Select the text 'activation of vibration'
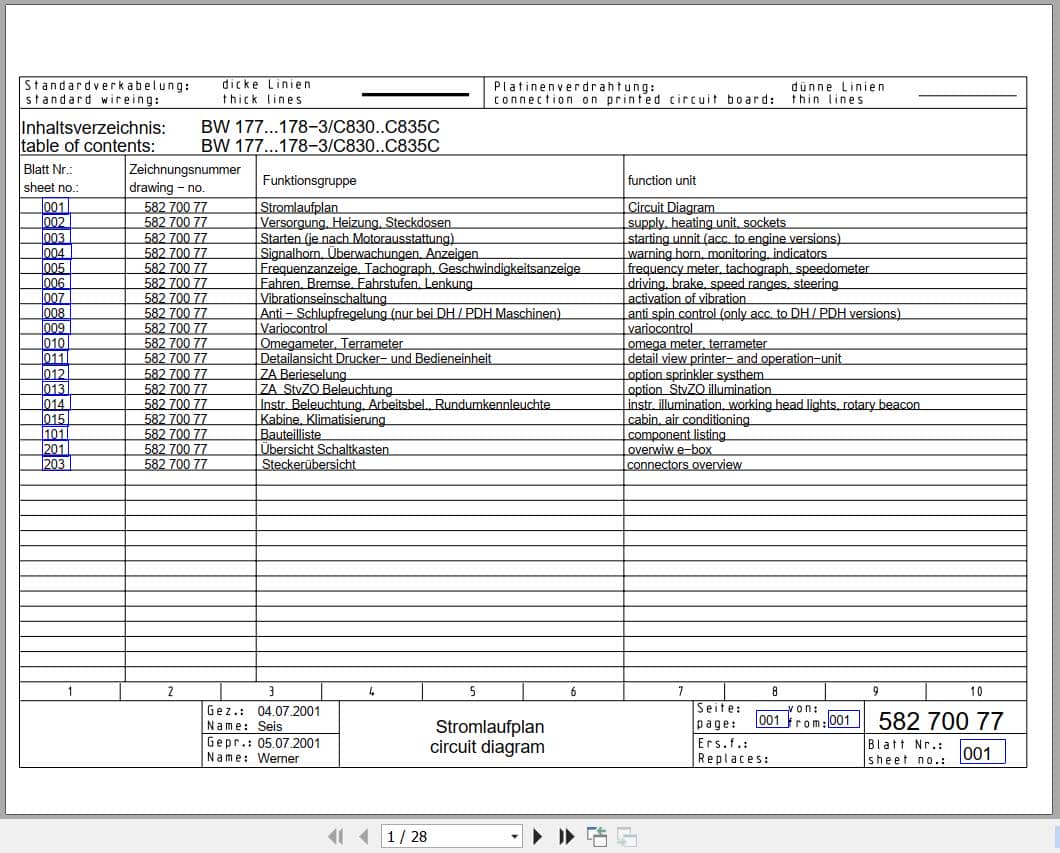Screen dimensions: 1060x853 tap(687, 298)
